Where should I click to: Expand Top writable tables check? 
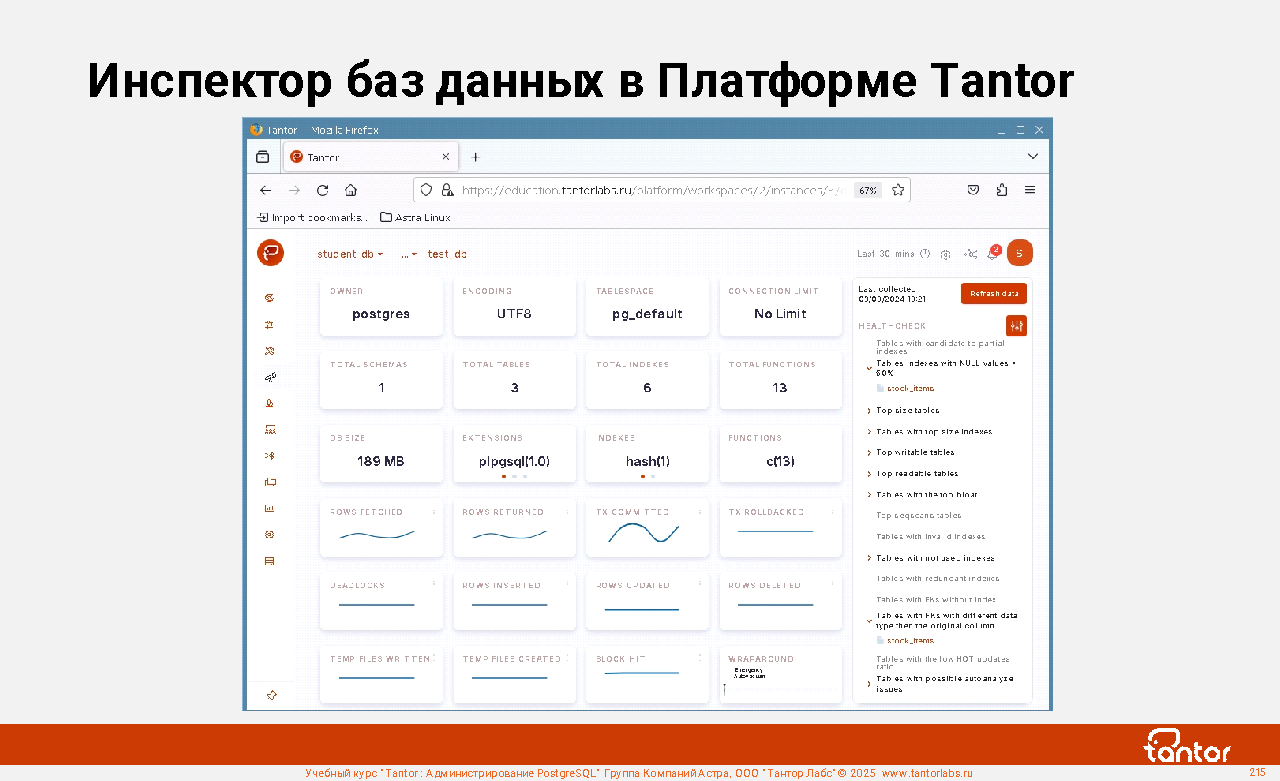[x=869, y=452]
